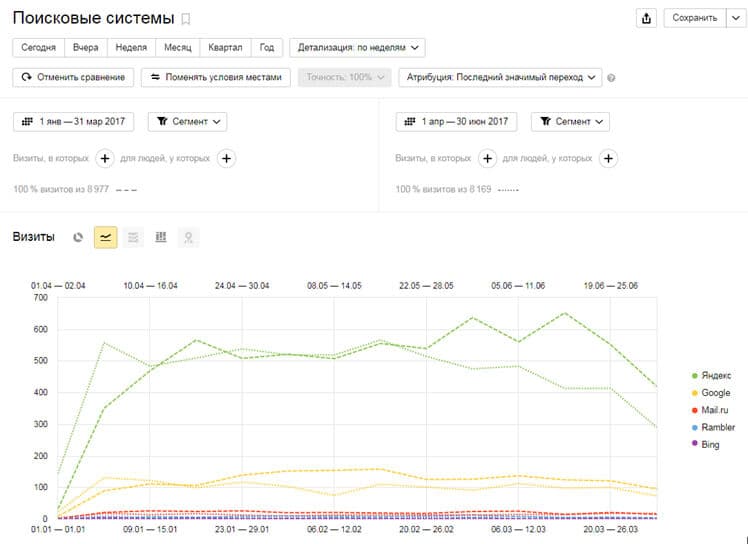The height and width of the screenshot is (544, 748).
Task: Select the Сегодня period tab
Action: pos(39,48)
